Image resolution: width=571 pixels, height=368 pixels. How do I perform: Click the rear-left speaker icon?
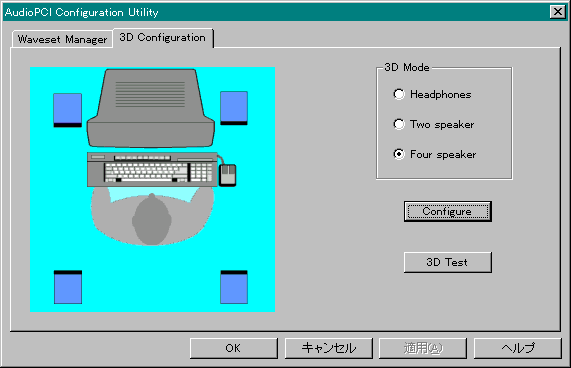pos(68,287)
